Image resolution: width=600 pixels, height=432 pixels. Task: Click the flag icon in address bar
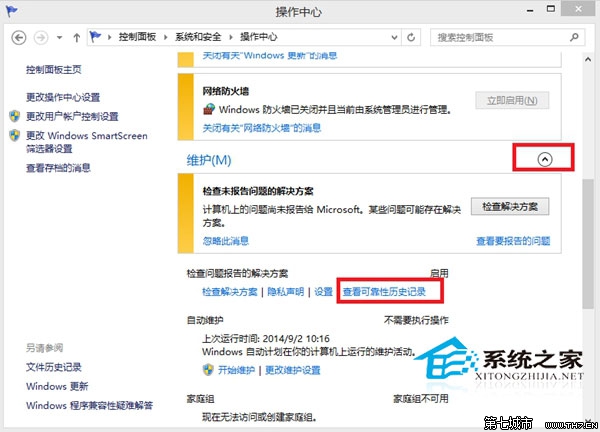coord(95,37)
